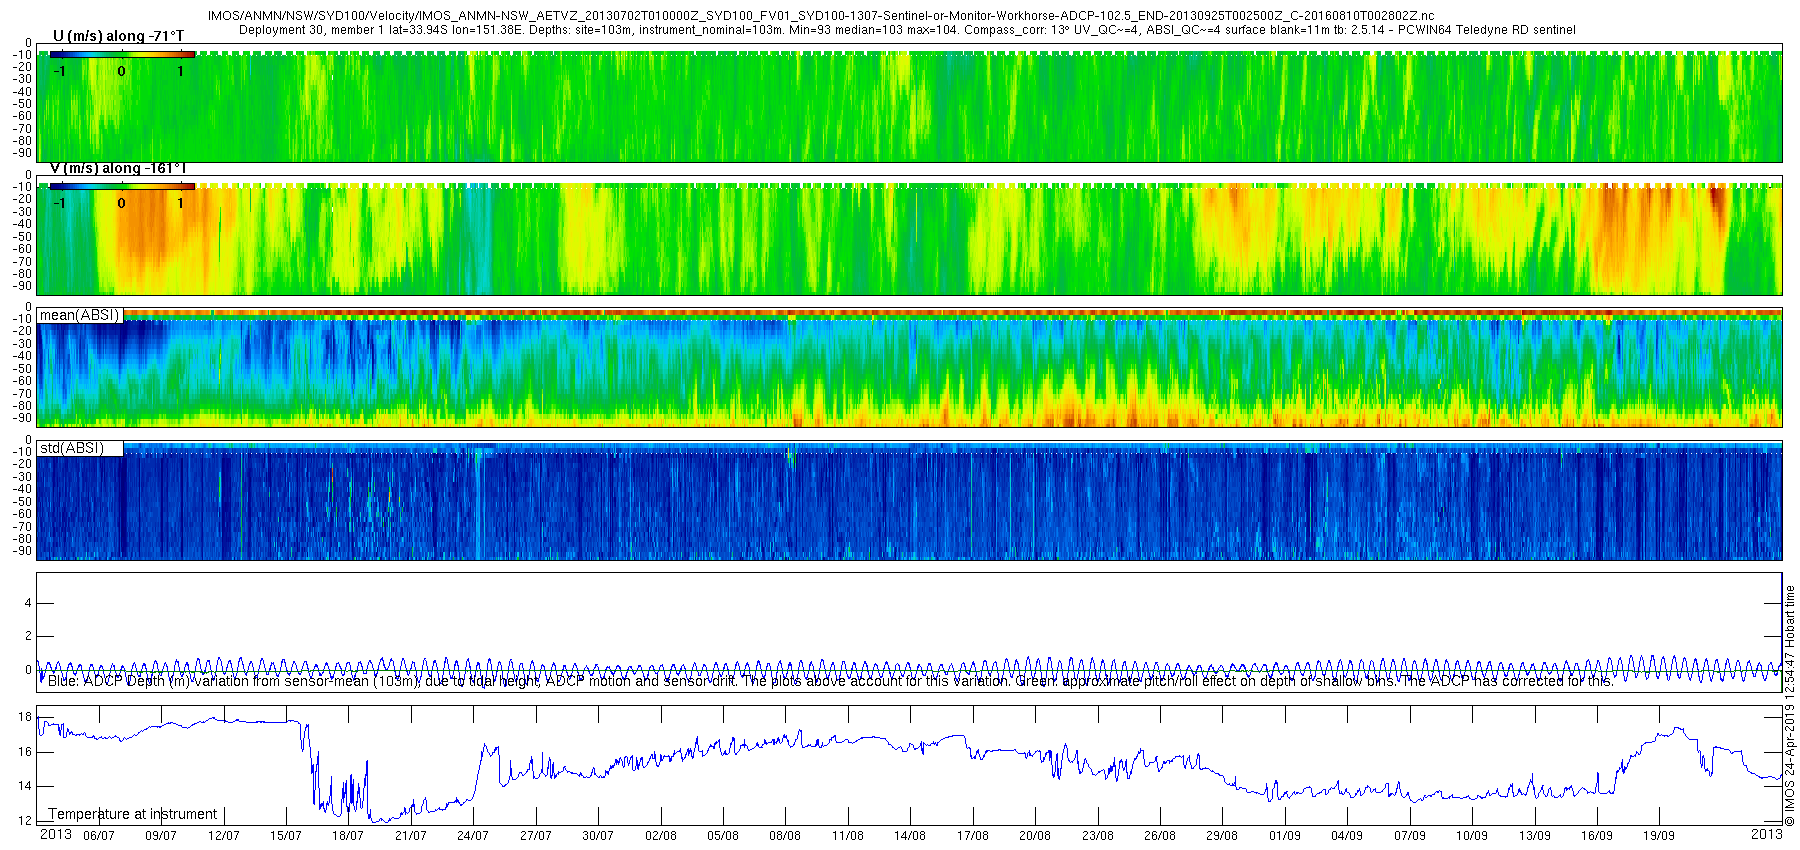Click the 01/09 date tick on time axis
This screenshot has width=1800, height=850.
click(1285, 835)
